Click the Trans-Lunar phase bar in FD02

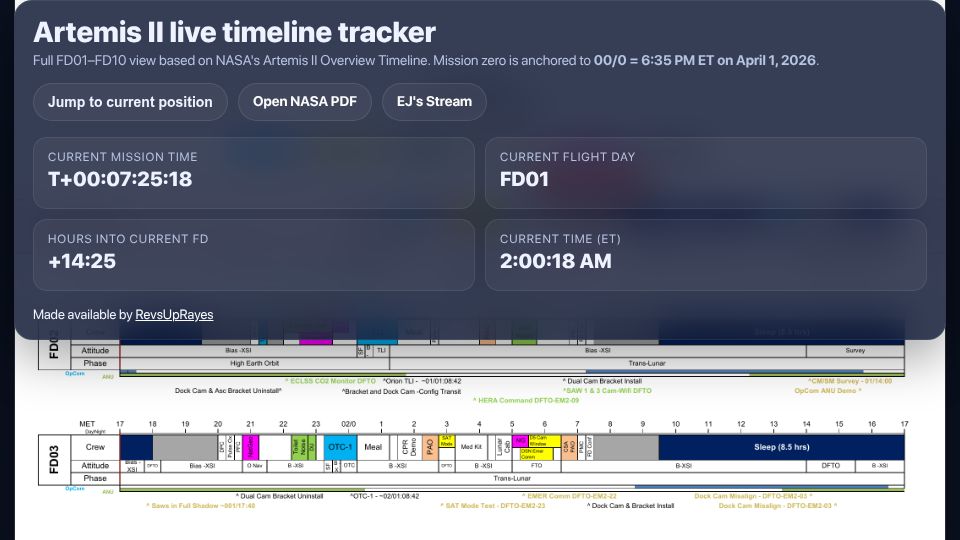pos(647,363)
